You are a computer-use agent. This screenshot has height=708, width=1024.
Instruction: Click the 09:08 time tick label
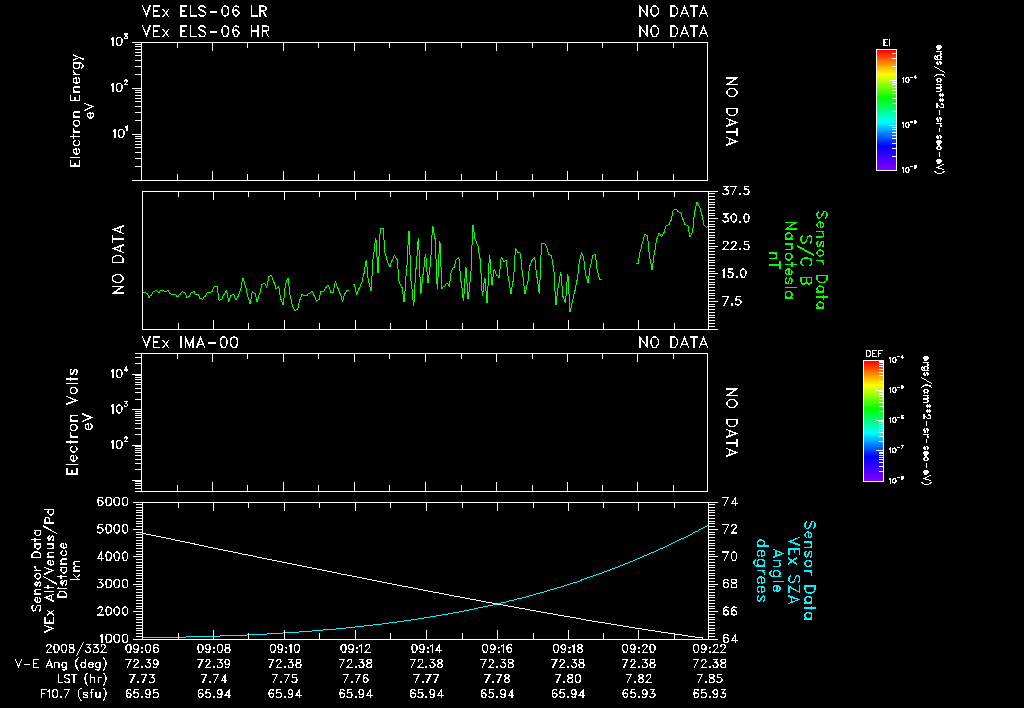[214, 649]
